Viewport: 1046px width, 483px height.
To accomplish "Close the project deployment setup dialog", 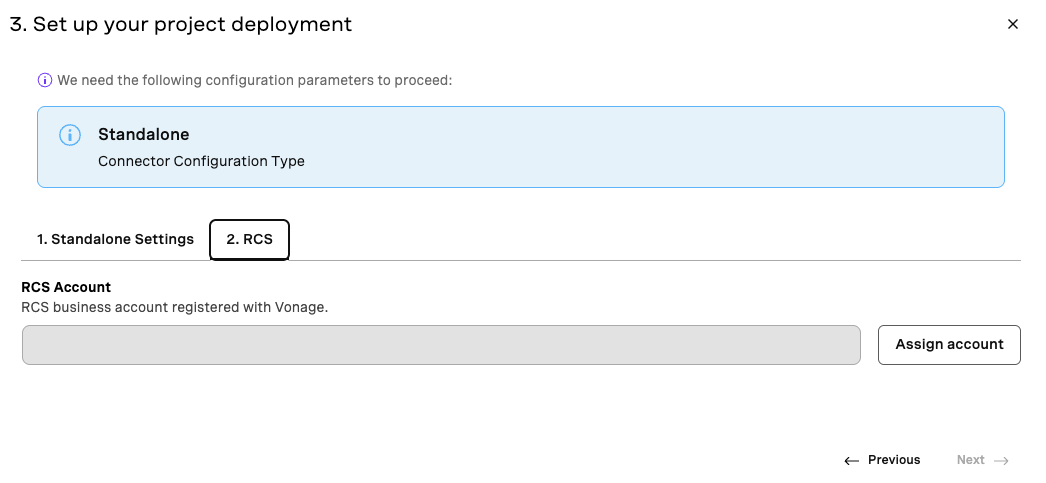I will click(x=1013, y=24).
